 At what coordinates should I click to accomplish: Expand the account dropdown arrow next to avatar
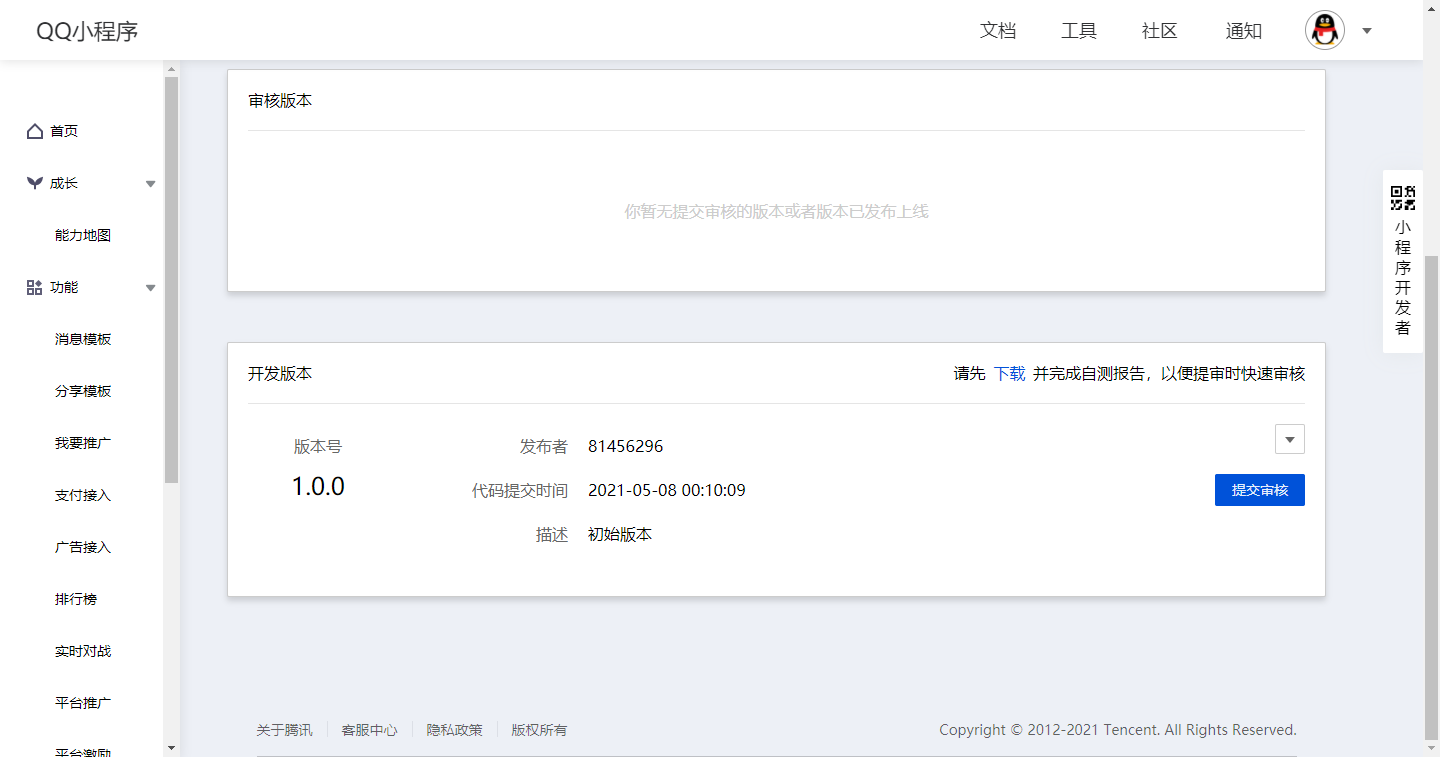click(1367, 31)
